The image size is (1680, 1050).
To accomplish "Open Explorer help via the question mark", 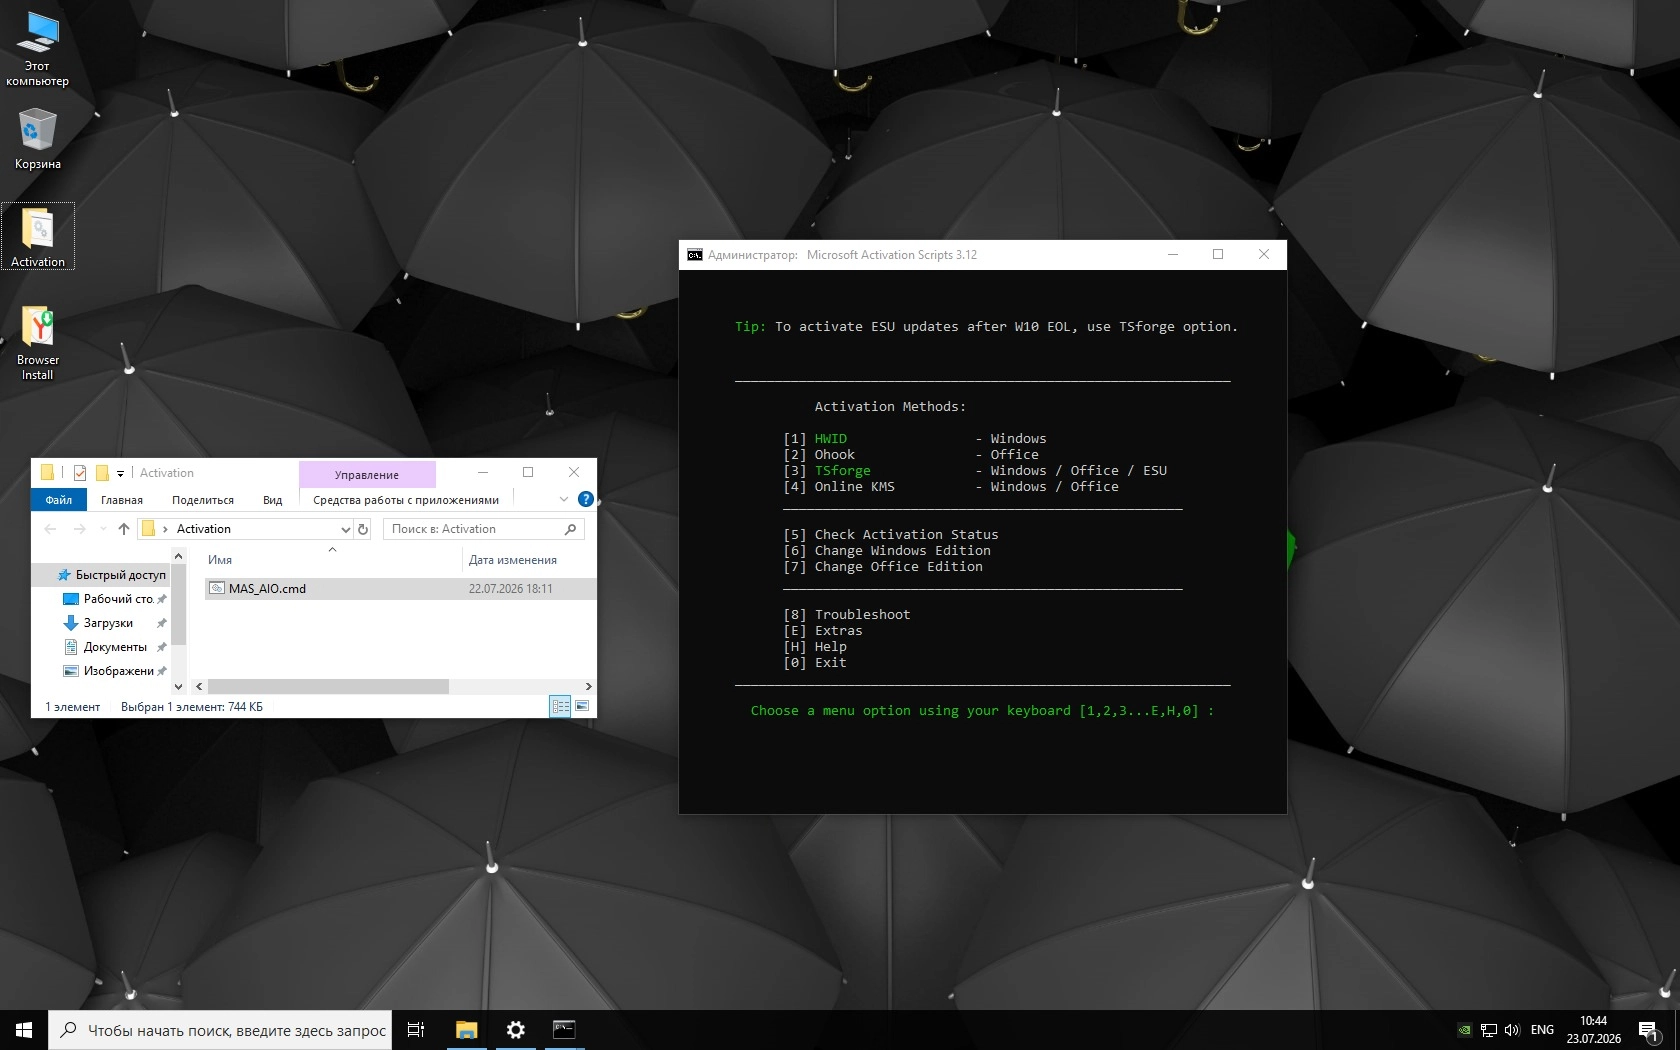I will click(586, 499).
